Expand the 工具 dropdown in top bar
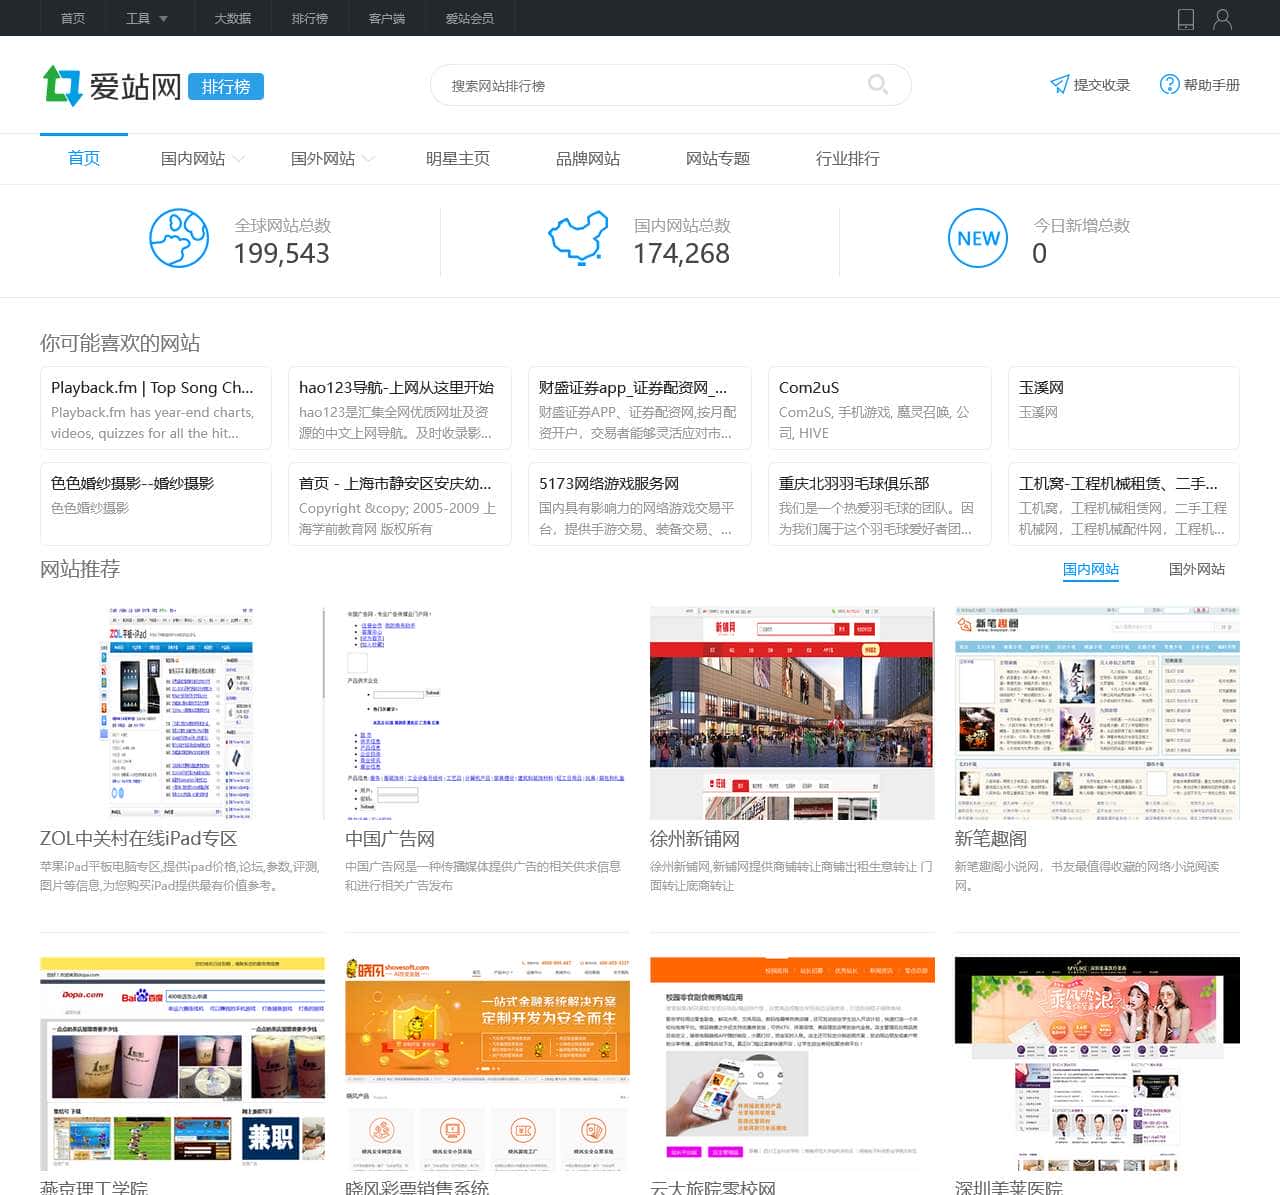This screenshot has height=1195, width=1280. [147, 18]
